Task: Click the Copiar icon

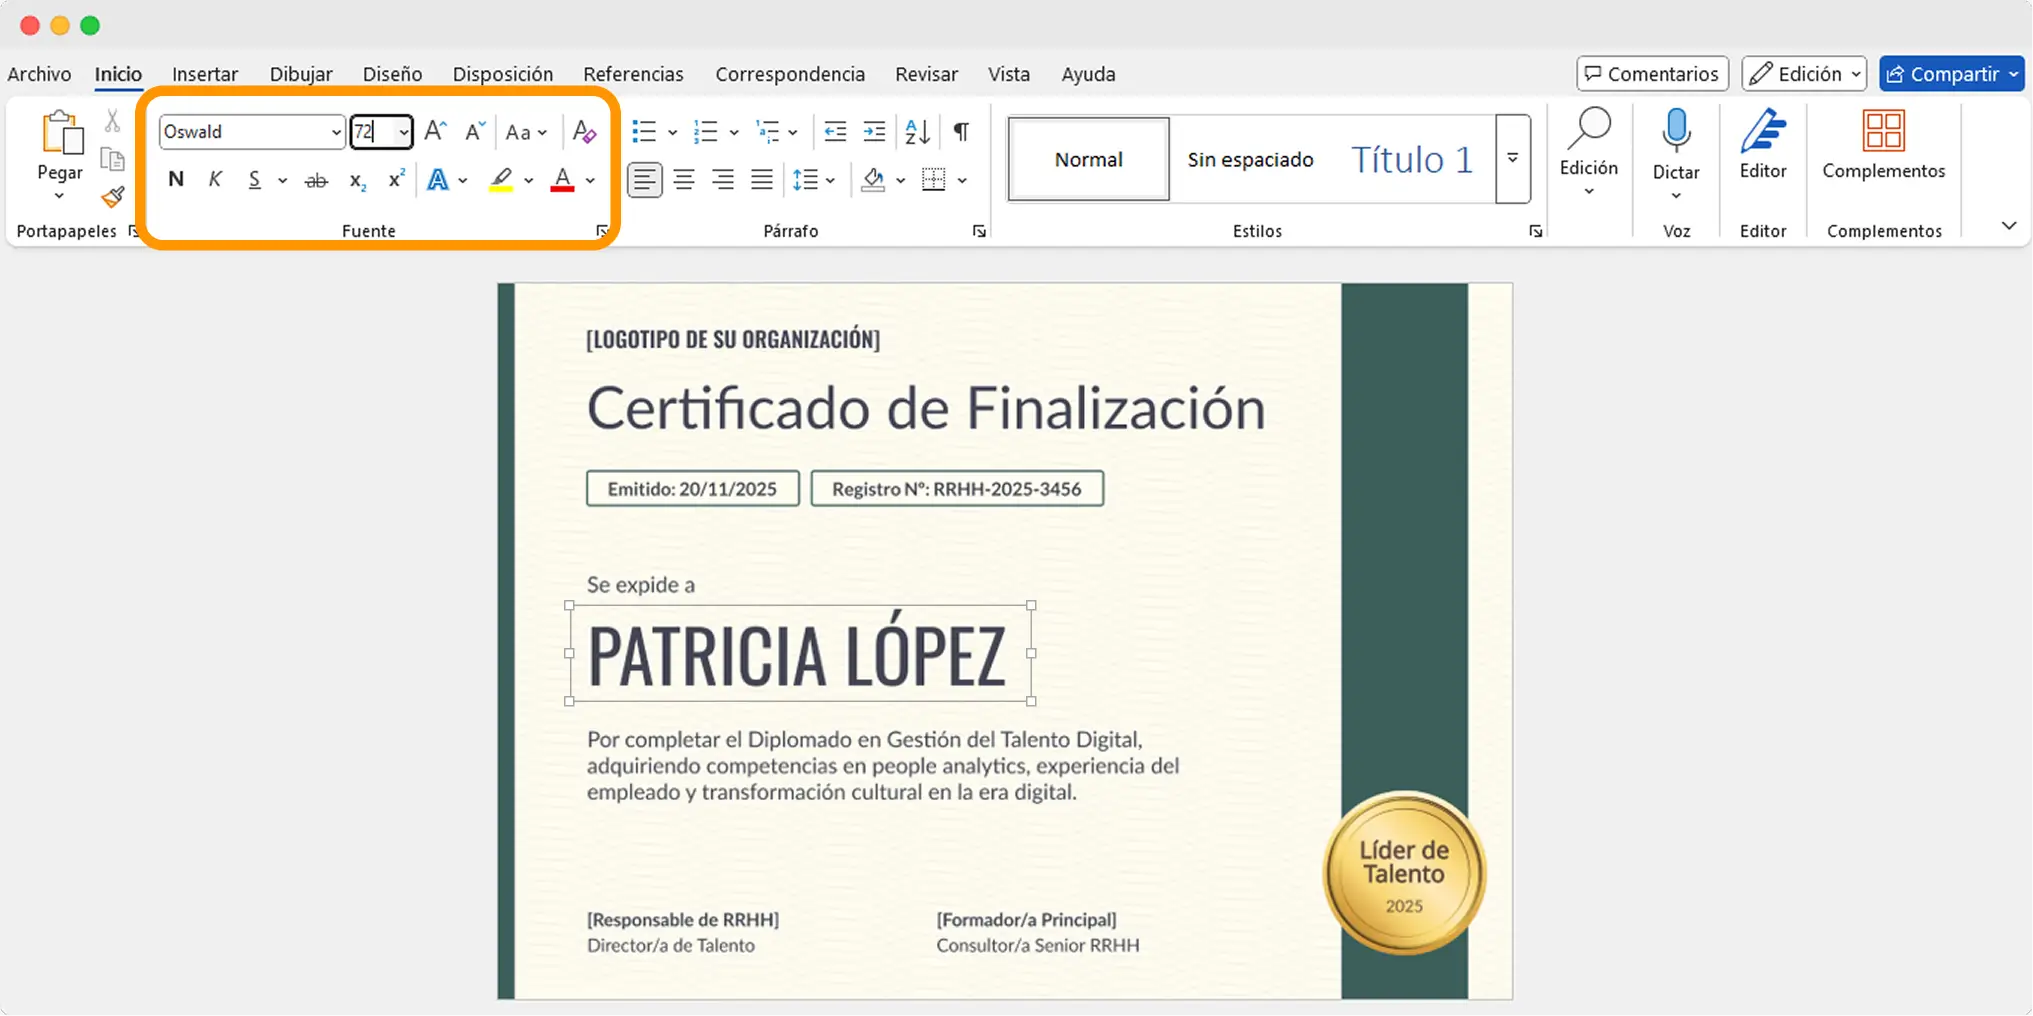Action: point(113,159)
